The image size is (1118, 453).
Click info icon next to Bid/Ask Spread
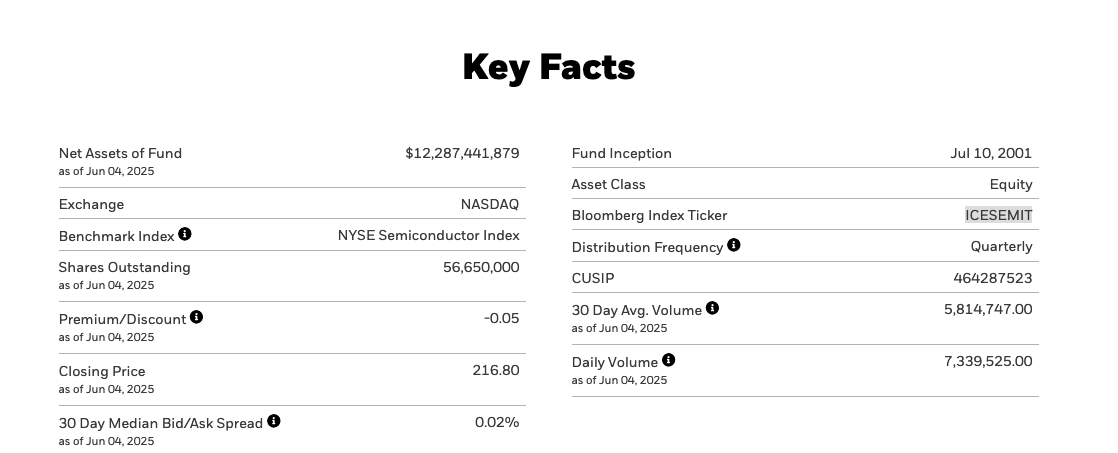click(274, 421)
